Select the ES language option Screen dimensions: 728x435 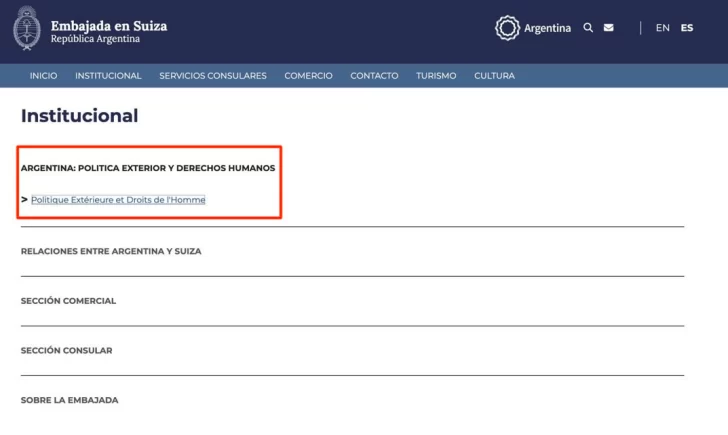[x=687, y=28]
